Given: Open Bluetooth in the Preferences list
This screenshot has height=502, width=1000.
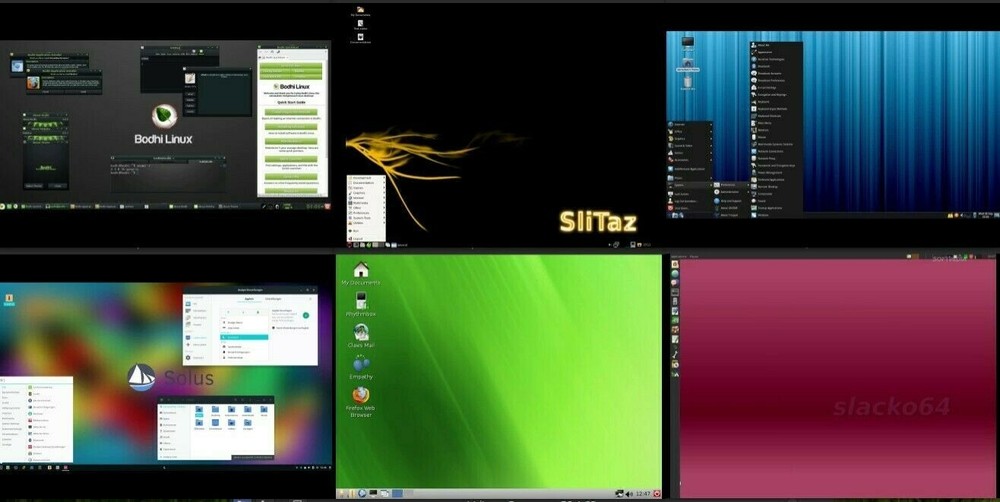Looking at the screenshot, I should (x=776, y=66).
